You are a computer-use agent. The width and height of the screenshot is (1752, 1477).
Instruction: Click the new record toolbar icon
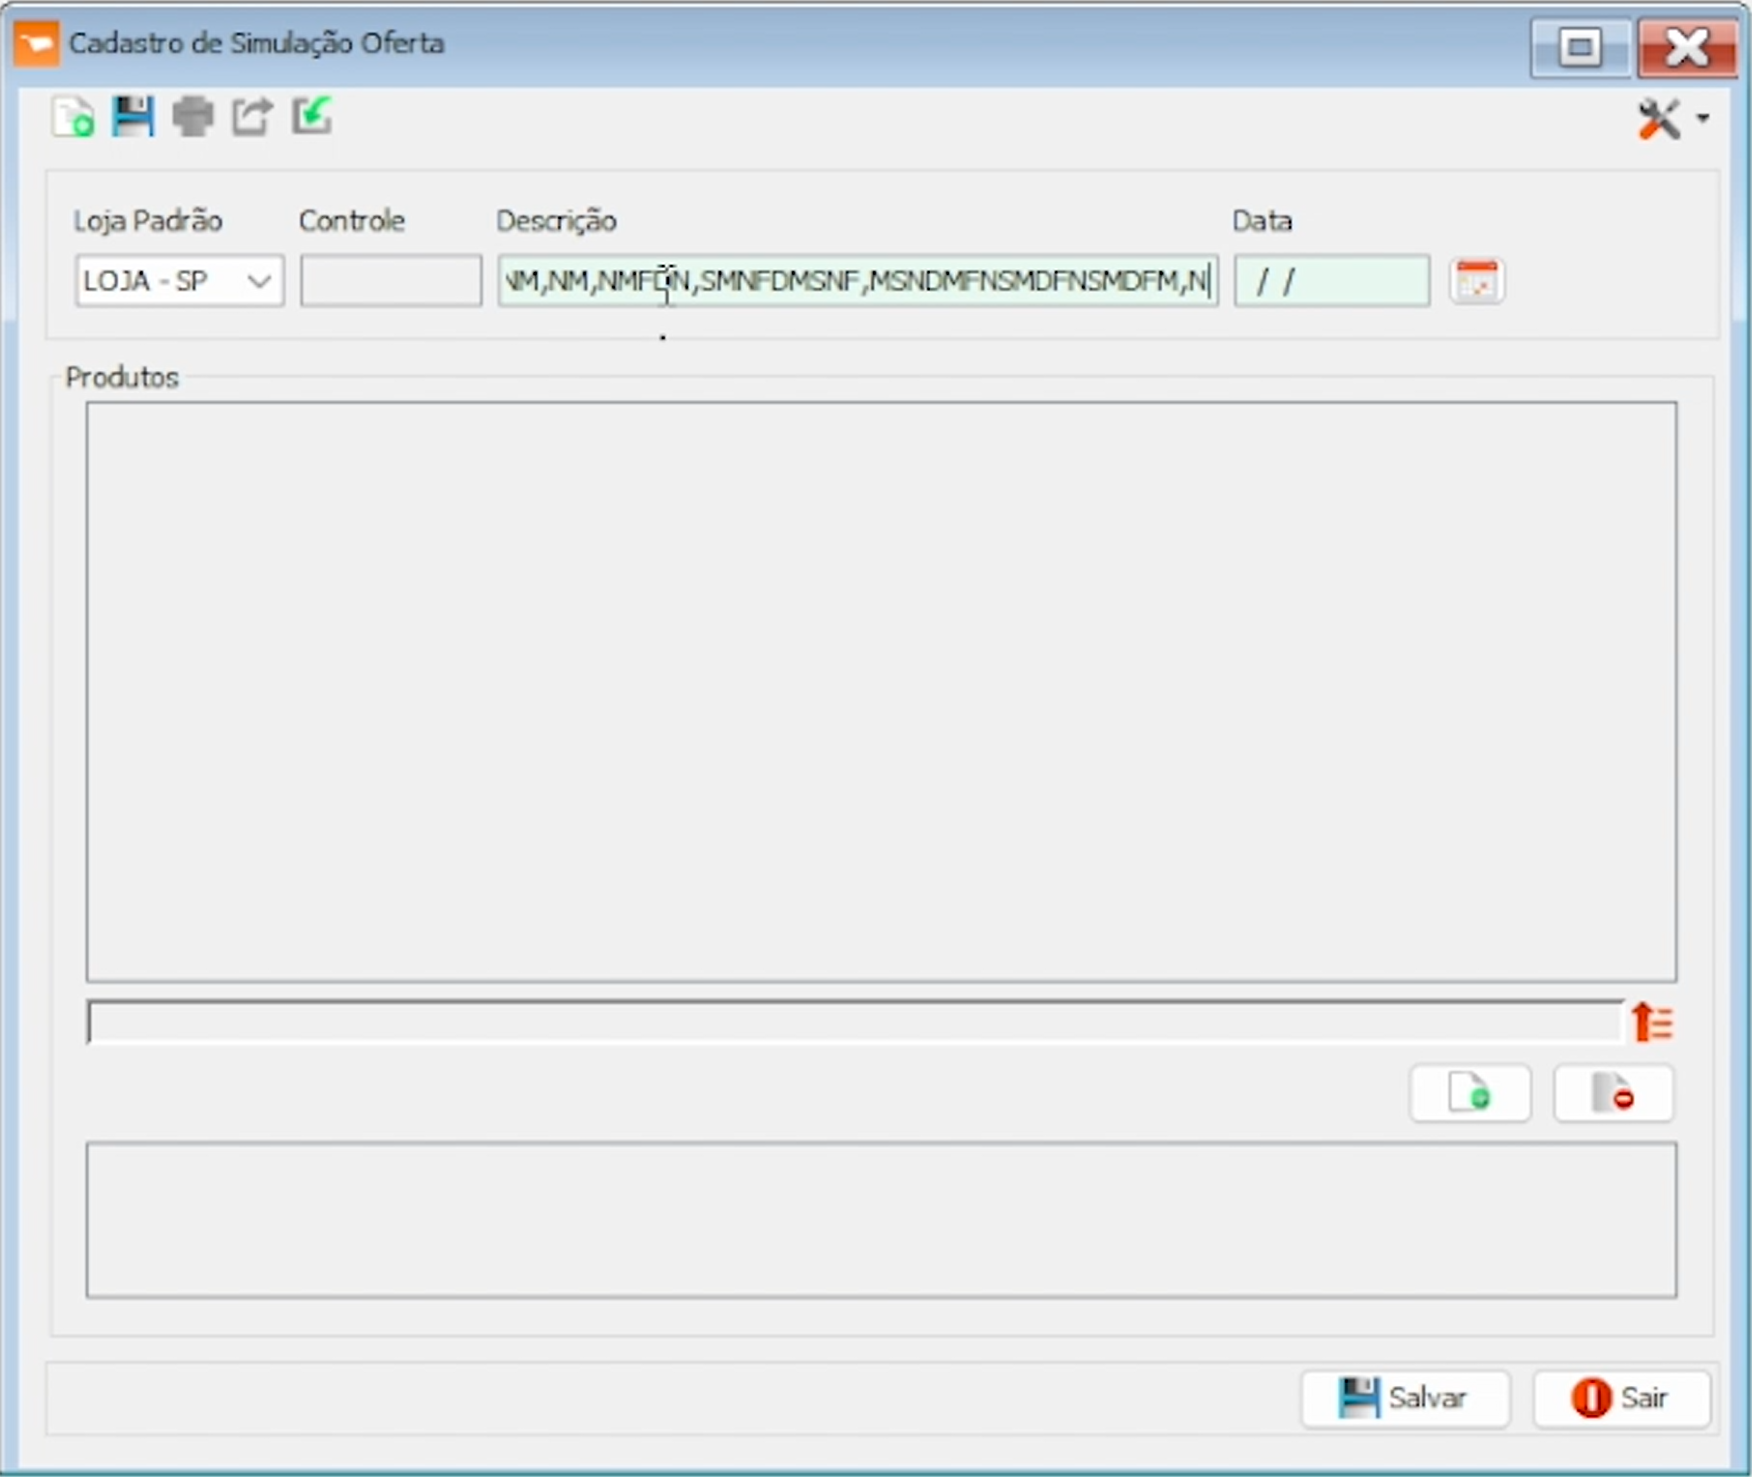tap(73, 118)
